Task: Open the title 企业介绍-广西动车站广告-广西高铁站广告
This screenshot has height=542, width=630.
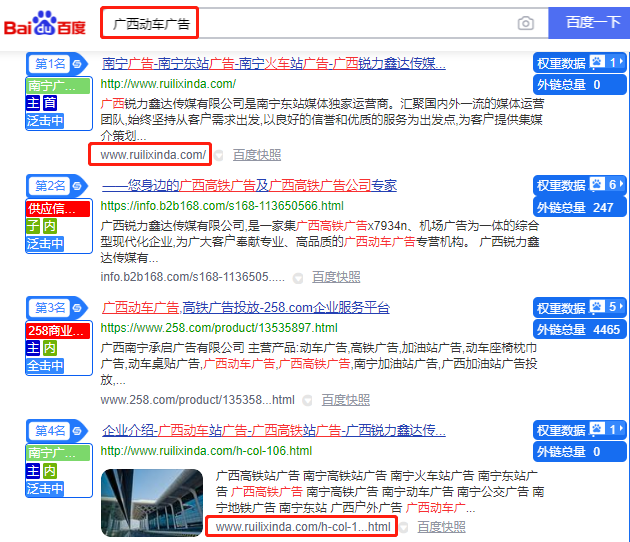Action: click(x=274, y=431)
